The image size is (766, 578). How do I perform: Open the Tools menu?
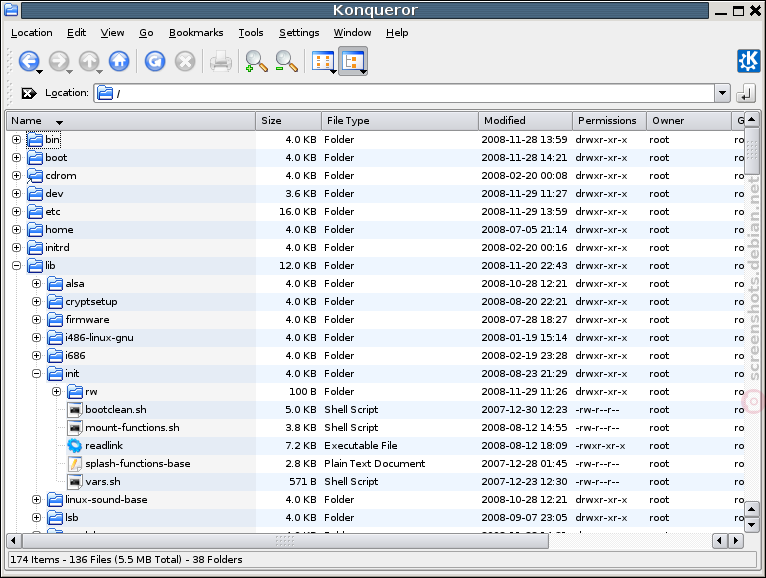tap(251, 33)
